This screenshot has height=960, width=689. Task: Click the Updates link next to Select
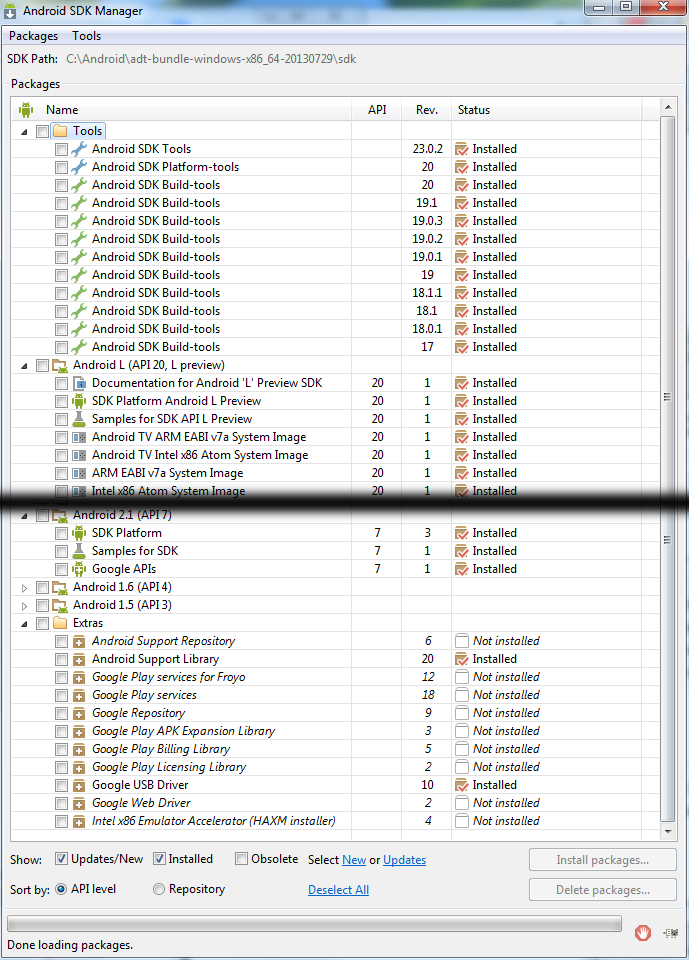(x=404, y=860)
